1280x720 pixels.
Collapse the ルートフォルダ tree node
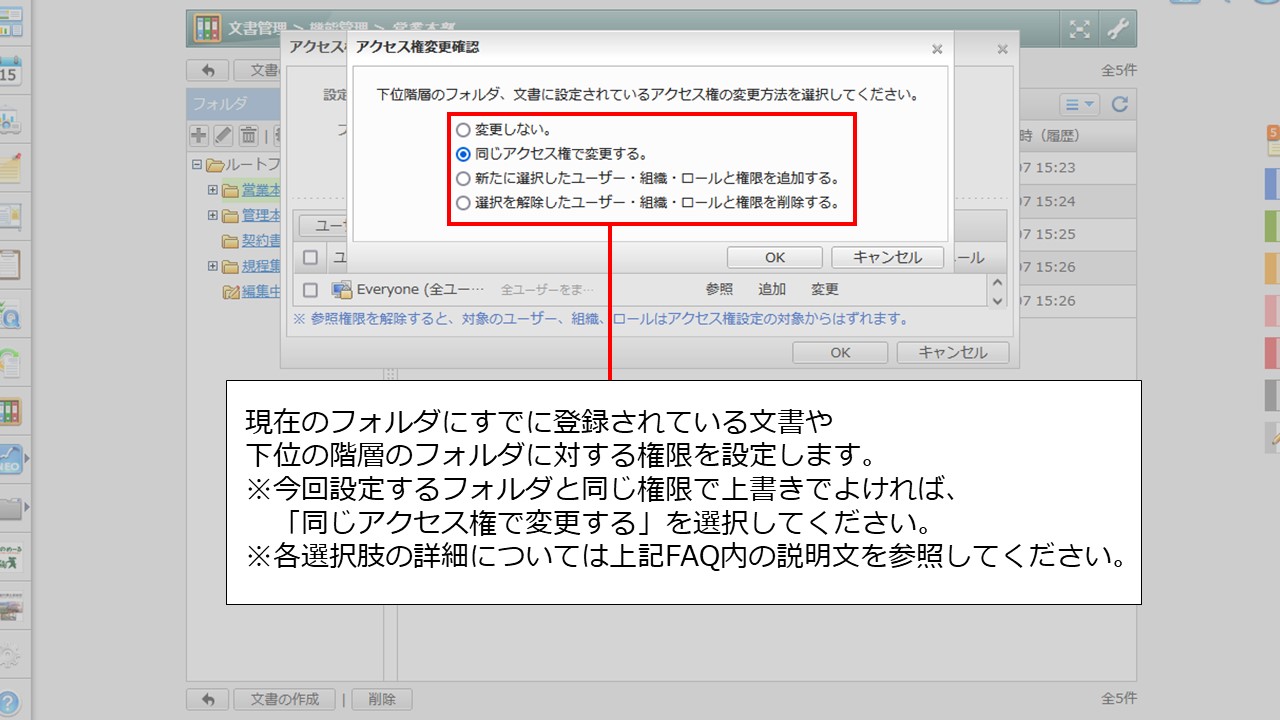[197, 165]
